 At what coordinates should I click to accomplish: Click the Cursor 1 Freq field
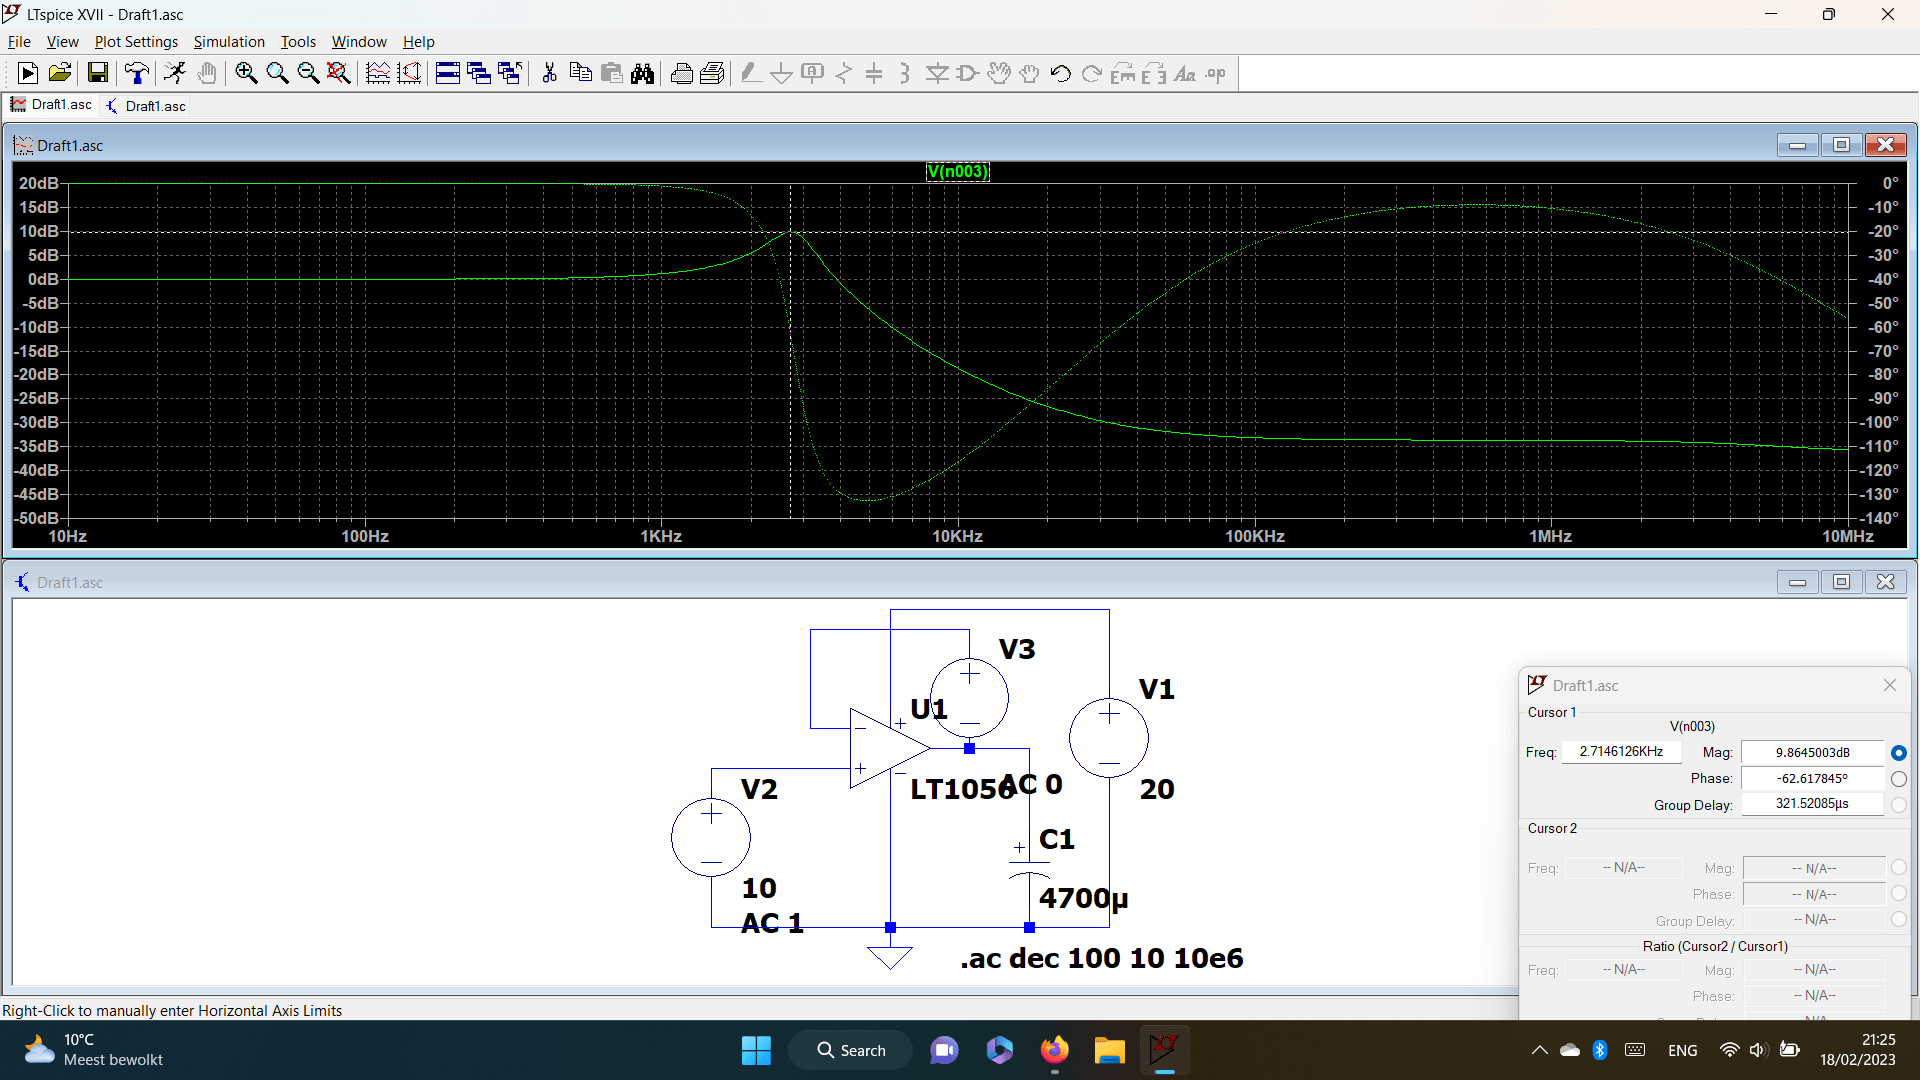tap(1621, 751)
